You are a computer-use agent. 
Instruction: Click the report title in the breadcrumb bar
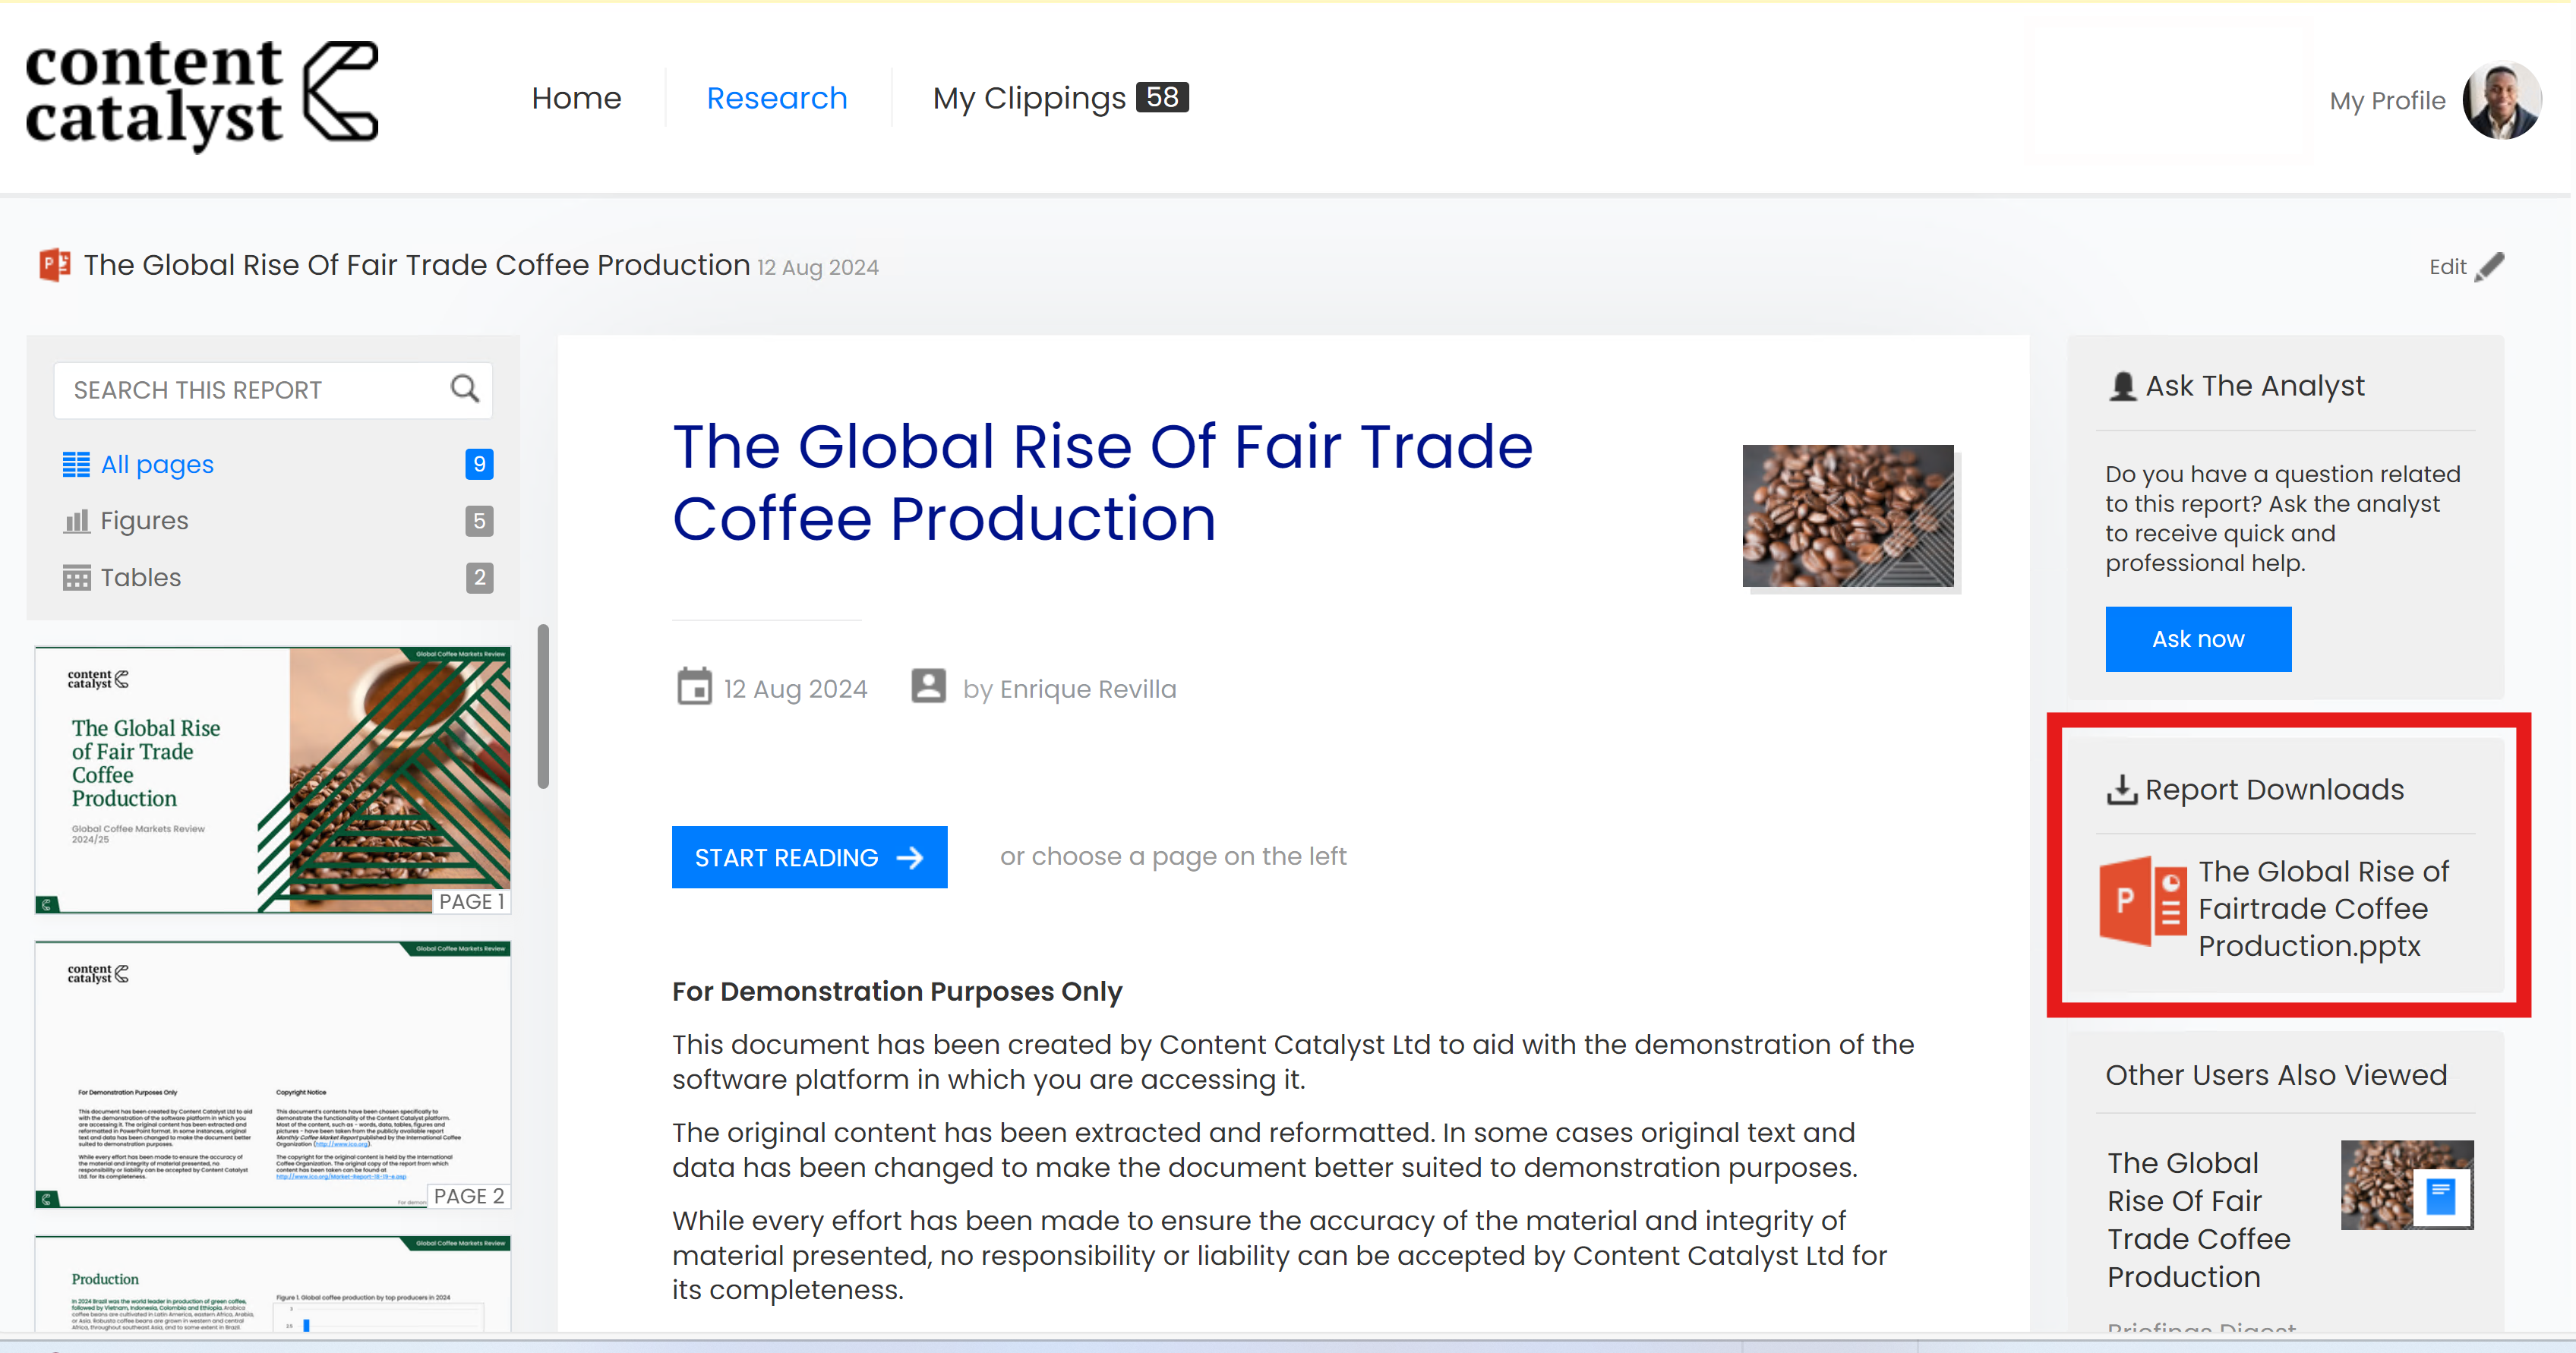coord(416,265)
